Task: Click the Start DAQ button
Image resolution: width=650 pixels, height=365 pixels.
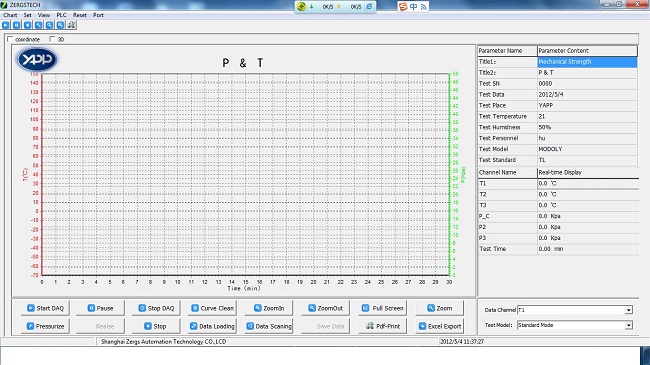Action: pyautogui.click(x=45, y=308)
